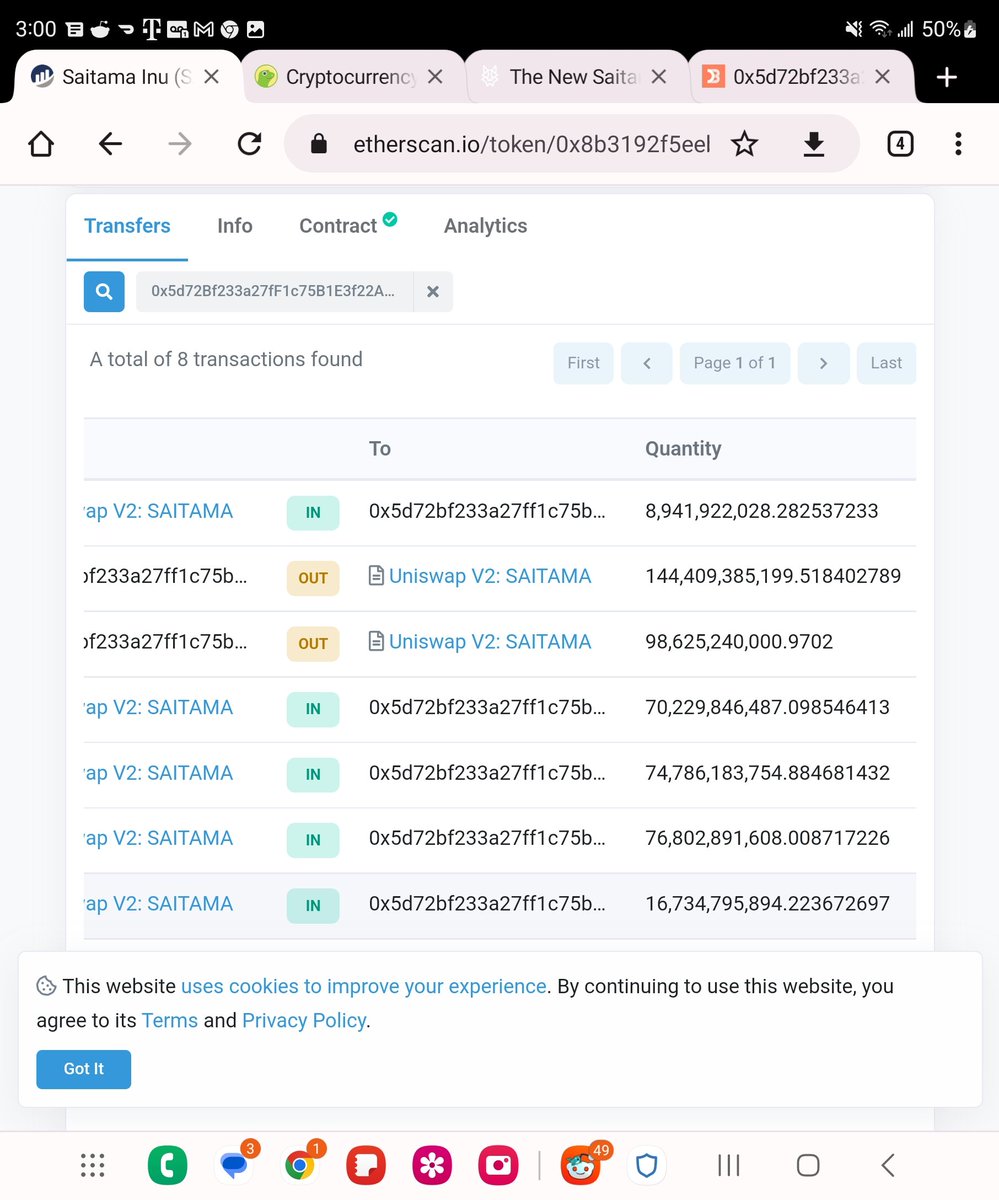Screen dimensions: 999x1200
Task: Click the To address in the 74,786,183,754 row
Action: (x=487, y=773)
